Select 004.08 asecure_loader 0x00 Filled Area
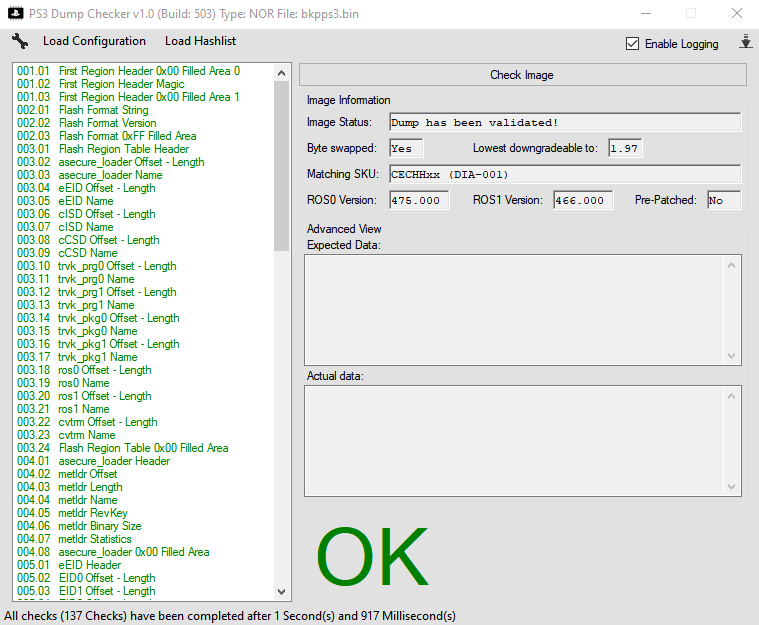Viewport: 759px width, 625px height. 113,552
